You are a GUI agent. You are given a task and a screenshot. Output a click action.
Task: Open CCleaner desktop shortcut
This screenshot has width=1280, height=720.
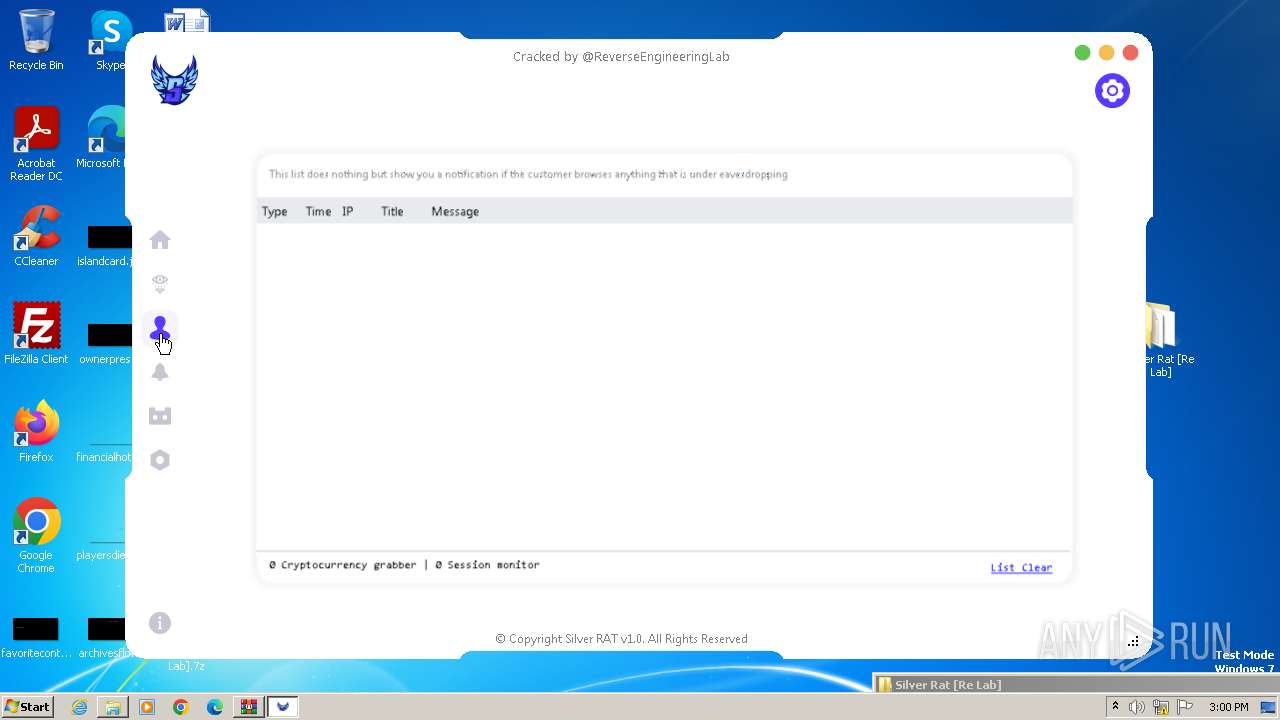click(x=36, y=236)
